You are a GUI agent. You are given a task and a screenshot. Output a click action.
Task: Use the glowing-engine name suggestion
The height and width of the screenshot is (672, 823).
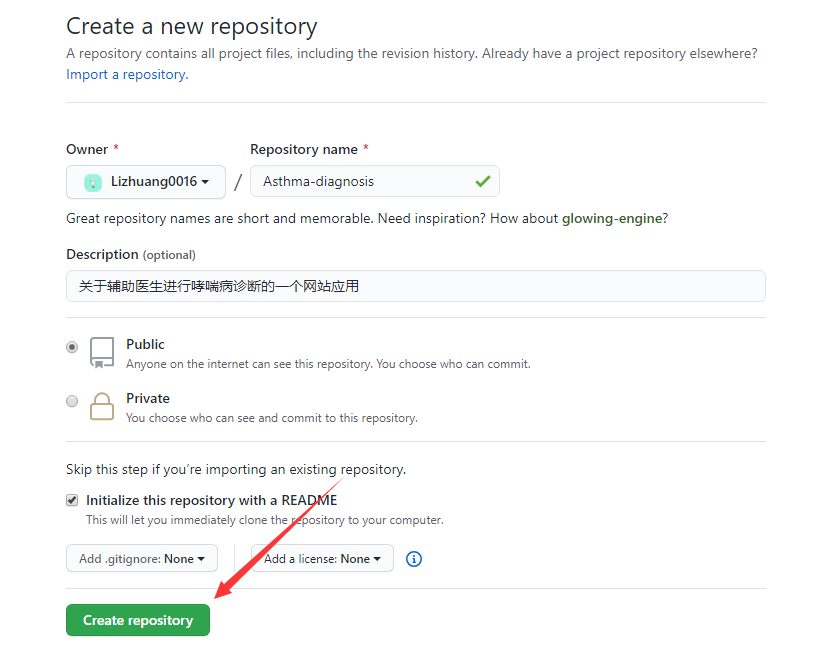point(612,218)
